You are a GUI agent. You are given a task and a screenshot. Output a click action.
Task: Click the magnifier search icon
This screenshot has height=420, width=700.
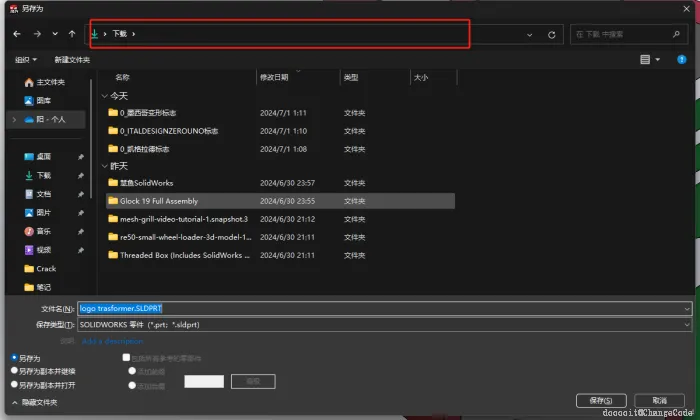[676, 34]
